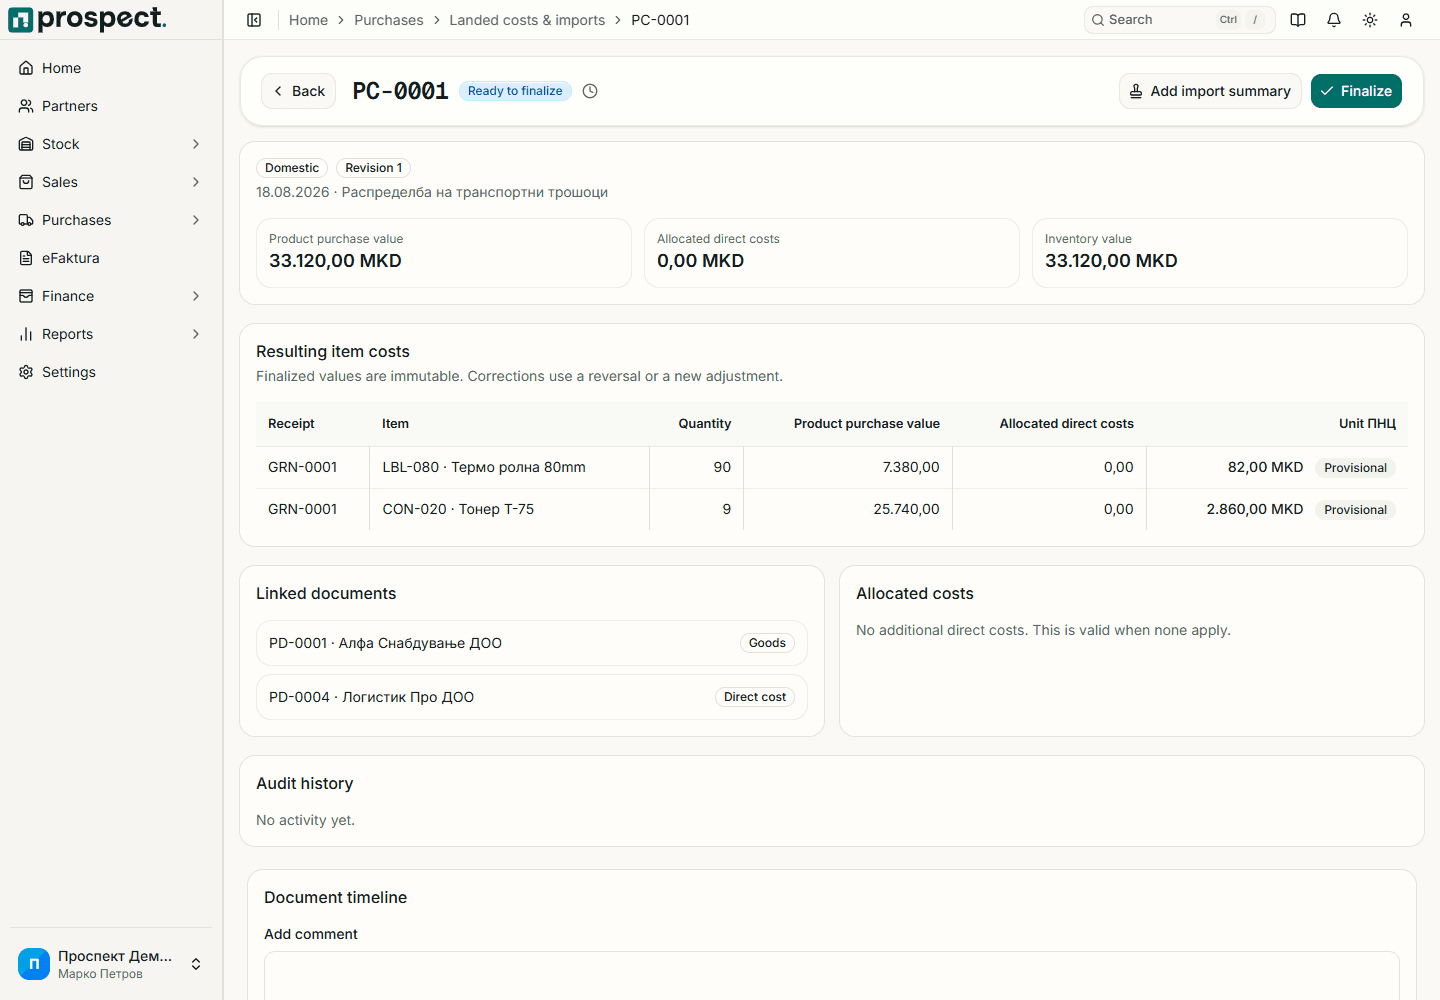Click Provisional badge on 82,00 MKD row
Screen dimensions: 1440x1000
click(1355, 468)
